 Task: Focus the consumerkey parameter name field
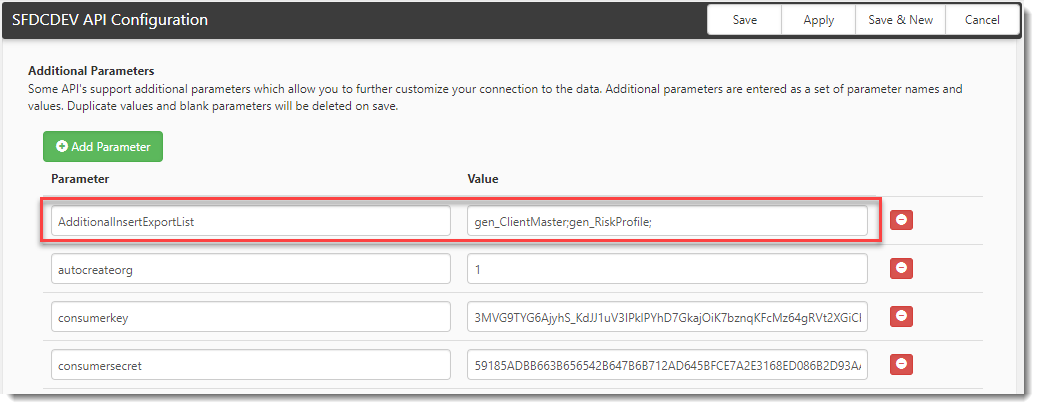point(251,318)
